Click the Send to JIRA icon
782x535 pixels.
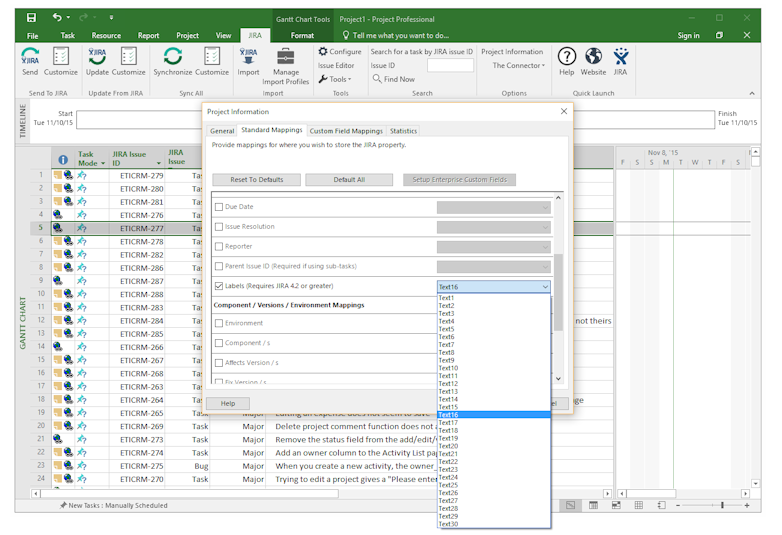[x=30, y=56]
